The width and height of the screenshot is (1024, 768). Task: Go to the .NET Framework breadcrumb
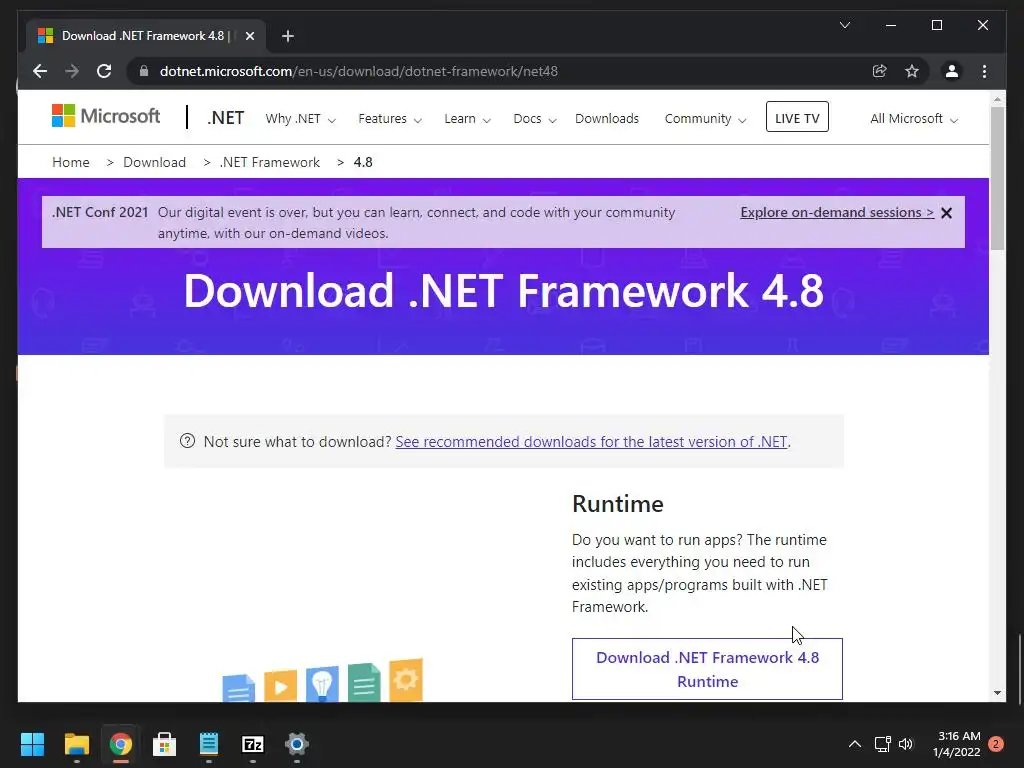[x=270, y=162]
